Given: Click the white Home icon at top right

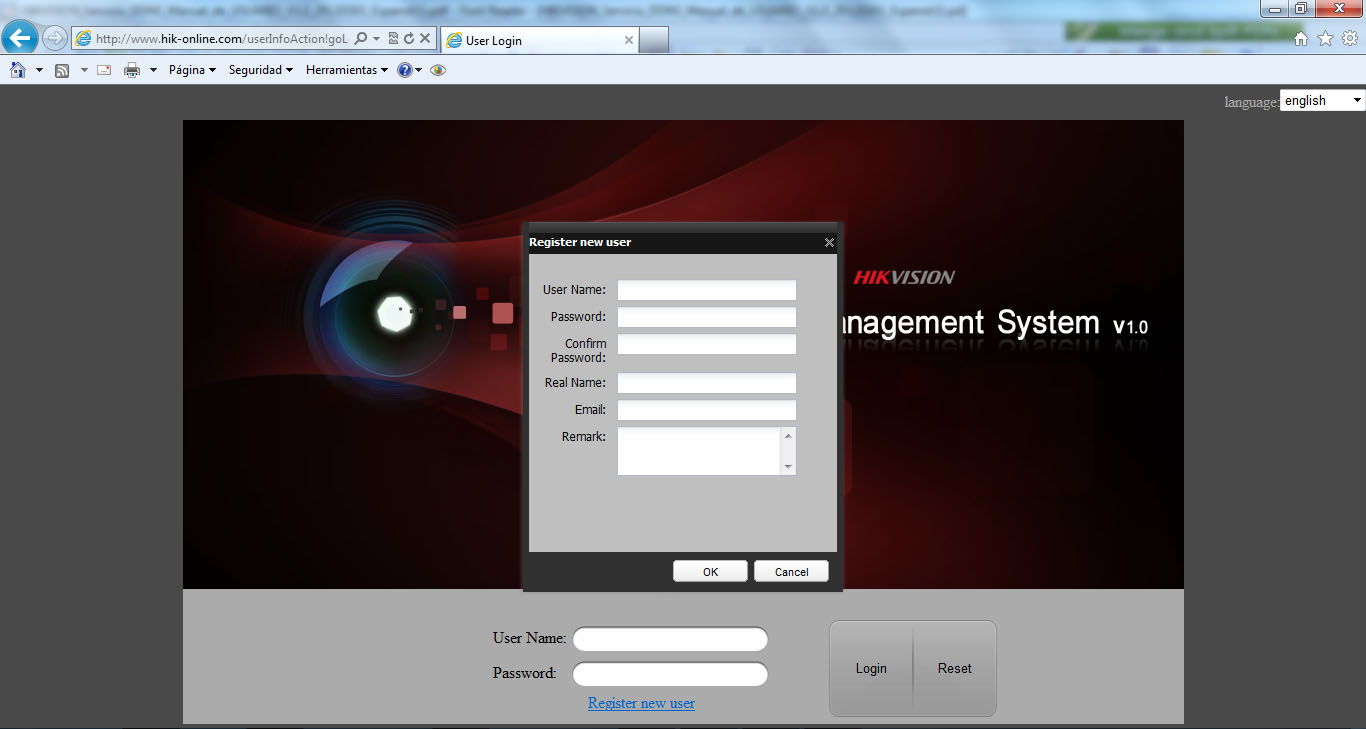Looking at the screenshot, I should pyautogui.click(x=1301, y=39).
